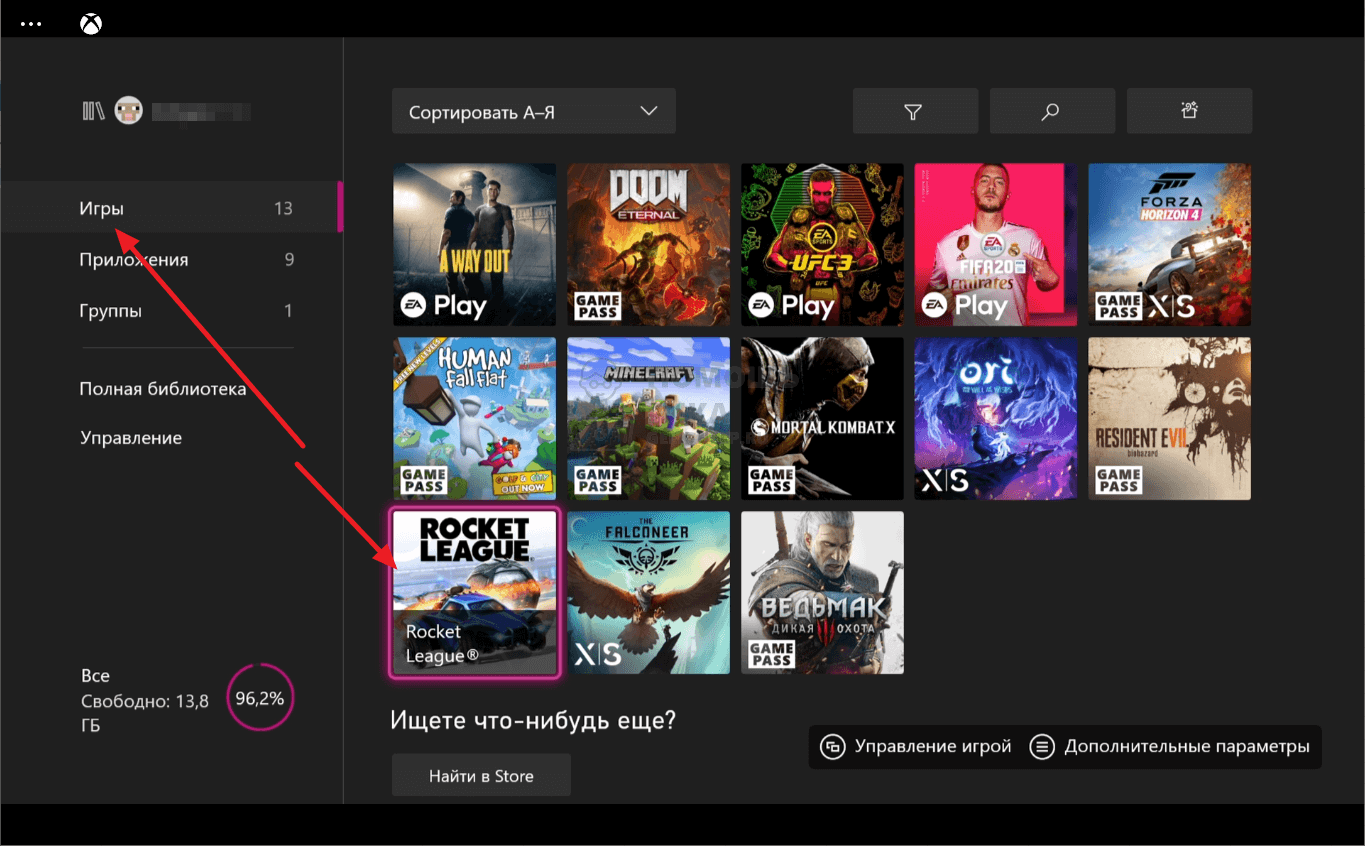Select the Ведьмак Дикая Охота tile
1365x846 pixels.
point(822,593)
